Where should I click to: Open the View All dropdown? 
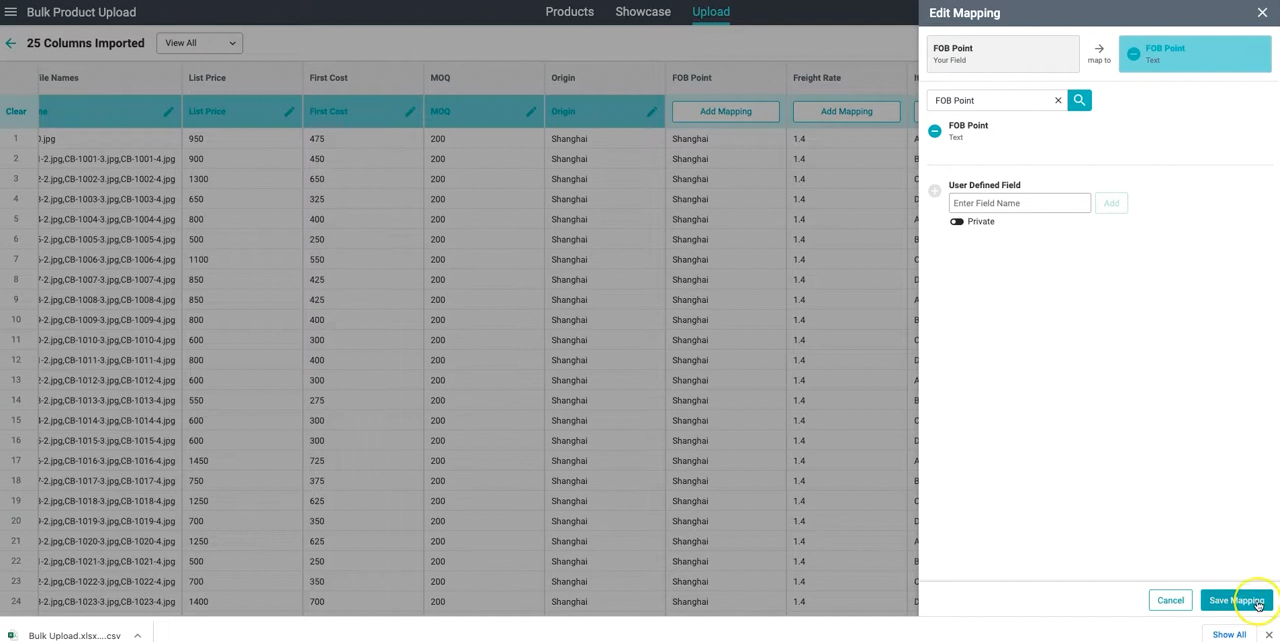tap(200, 43)
